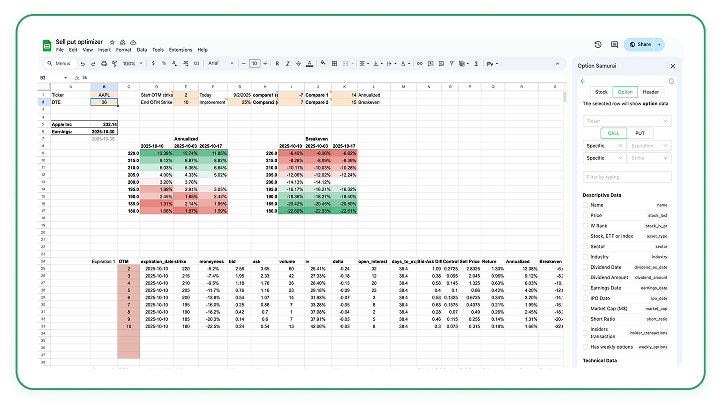Open the comments icon in header

(612, 44)
